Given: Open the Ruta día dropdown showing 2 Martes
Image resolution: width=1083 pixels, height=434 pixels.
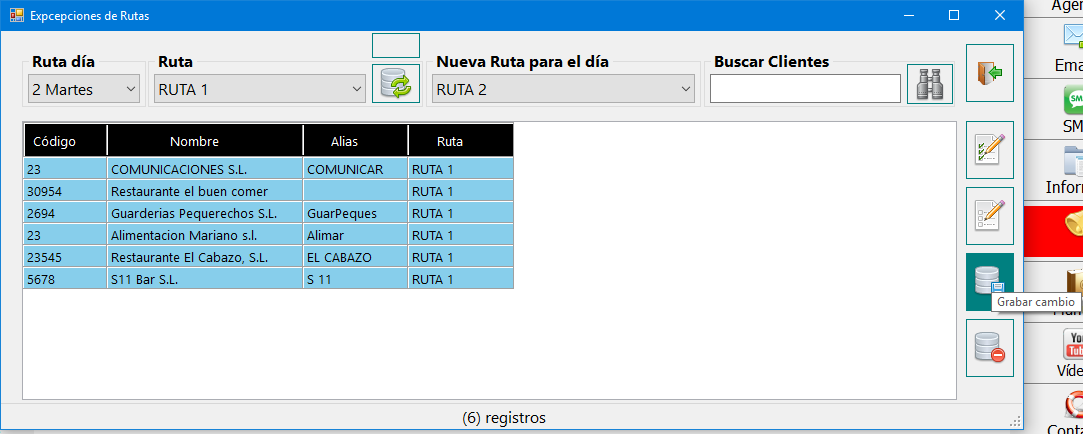Looking at the screenshot, I should point(84,89).
